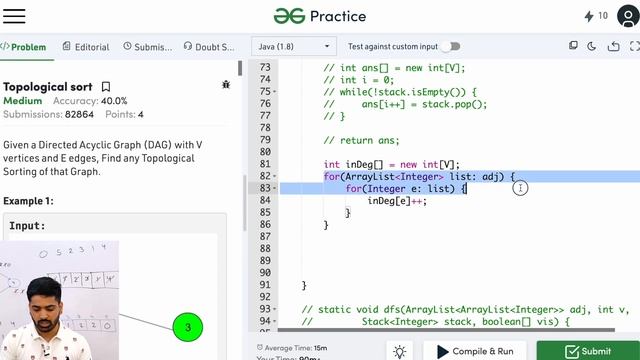Report a bug using the bug icon
This screenshot has height=360, width=640.
[x=226, y=84]
